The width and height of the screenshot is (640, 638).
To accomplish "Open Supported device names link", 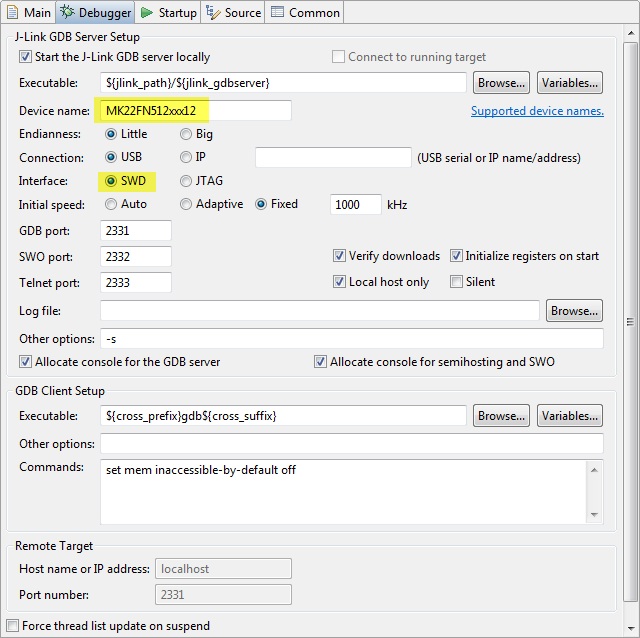I will point(537,111).
